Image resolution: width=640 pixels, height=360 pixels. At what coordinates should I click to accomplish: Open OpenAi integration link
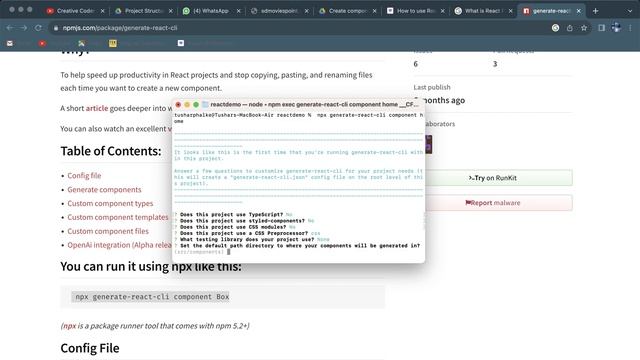(119, 245)
